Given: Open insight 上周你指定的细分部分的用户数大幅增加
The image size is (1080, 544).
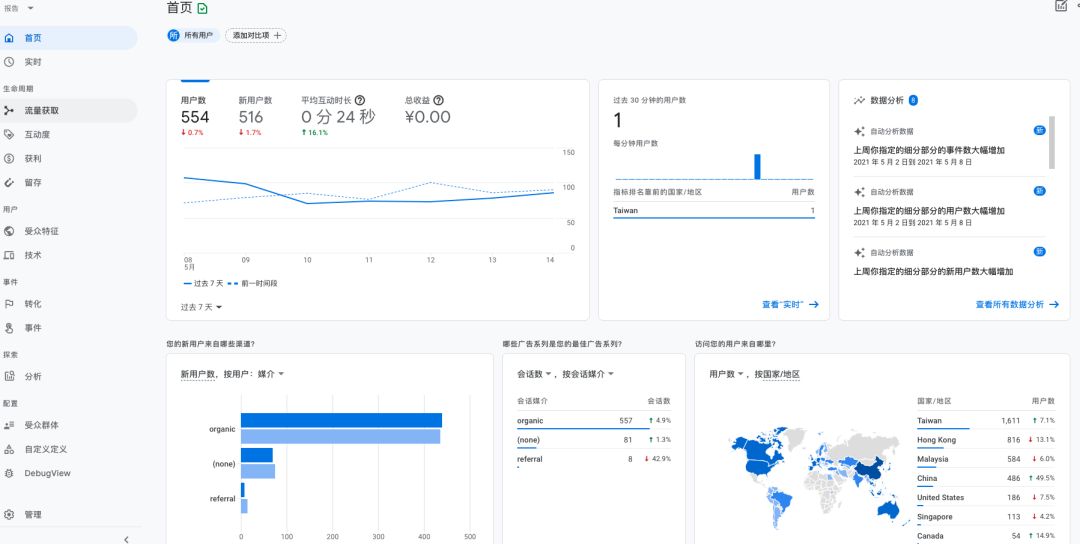Looking at the screenshot, I should coord(929,211).
